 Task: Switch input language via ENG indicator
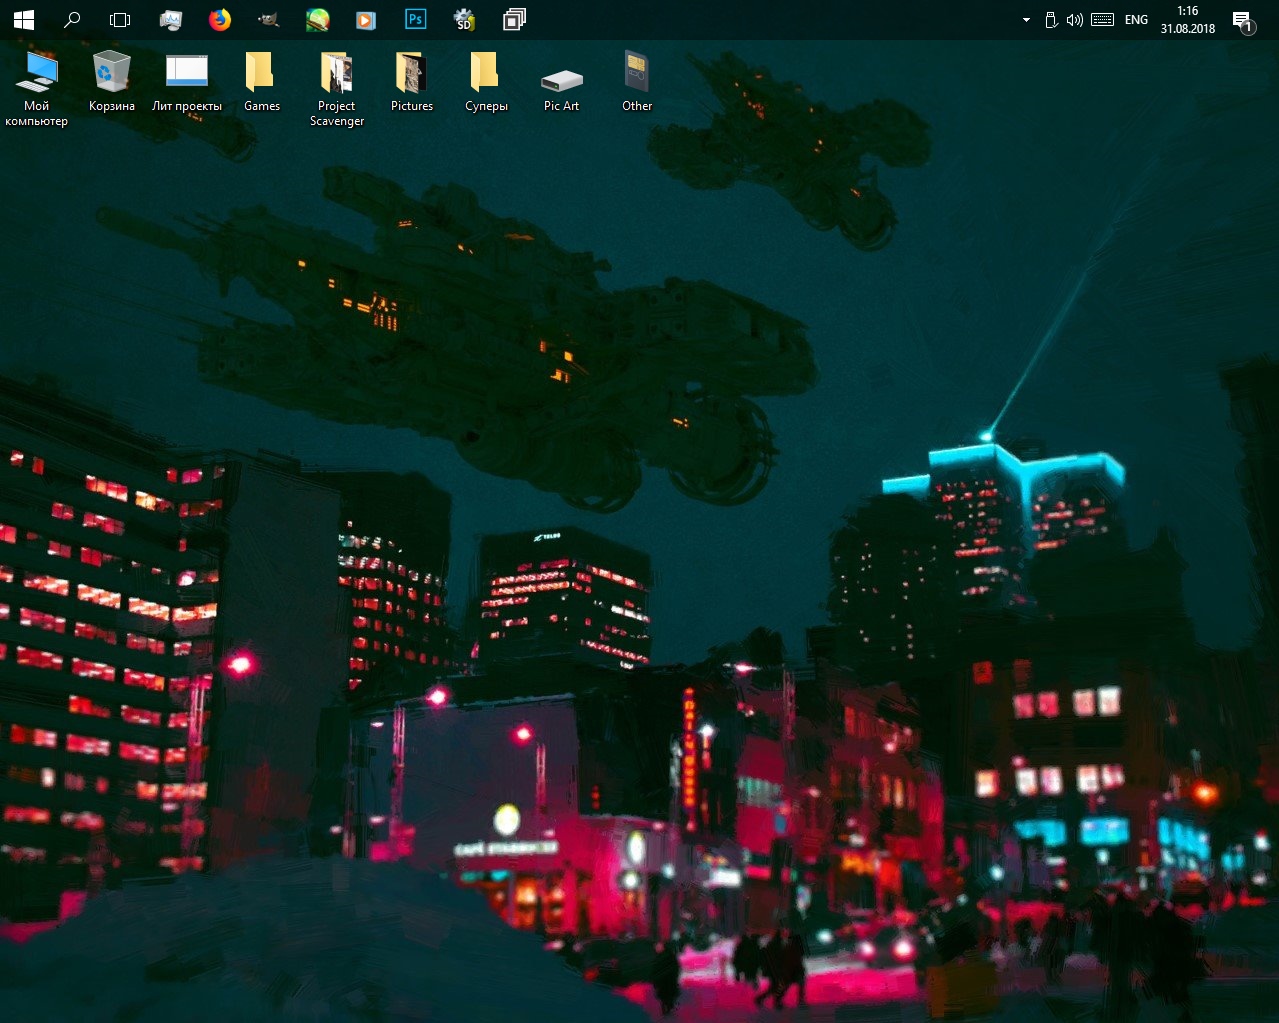(1137, 20)
